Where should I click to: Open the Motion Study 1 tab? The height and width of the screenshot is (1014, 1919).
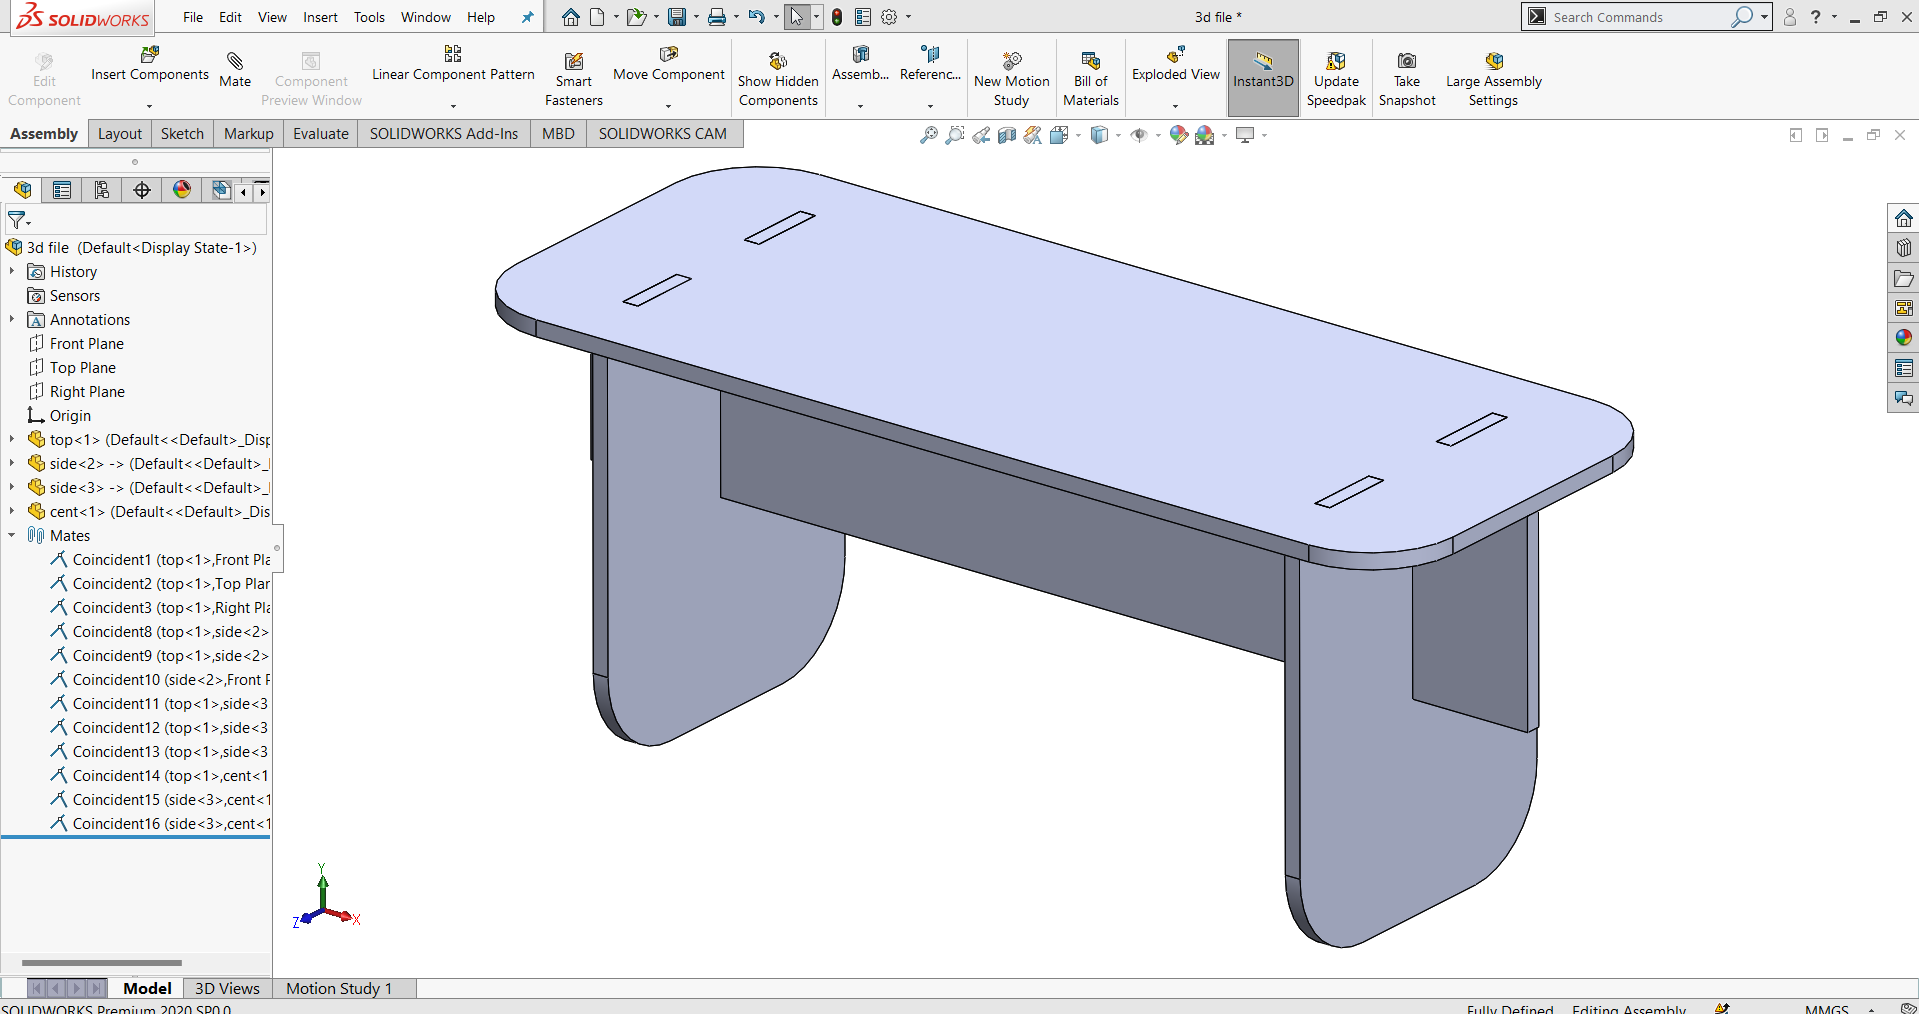pos(339,988)
